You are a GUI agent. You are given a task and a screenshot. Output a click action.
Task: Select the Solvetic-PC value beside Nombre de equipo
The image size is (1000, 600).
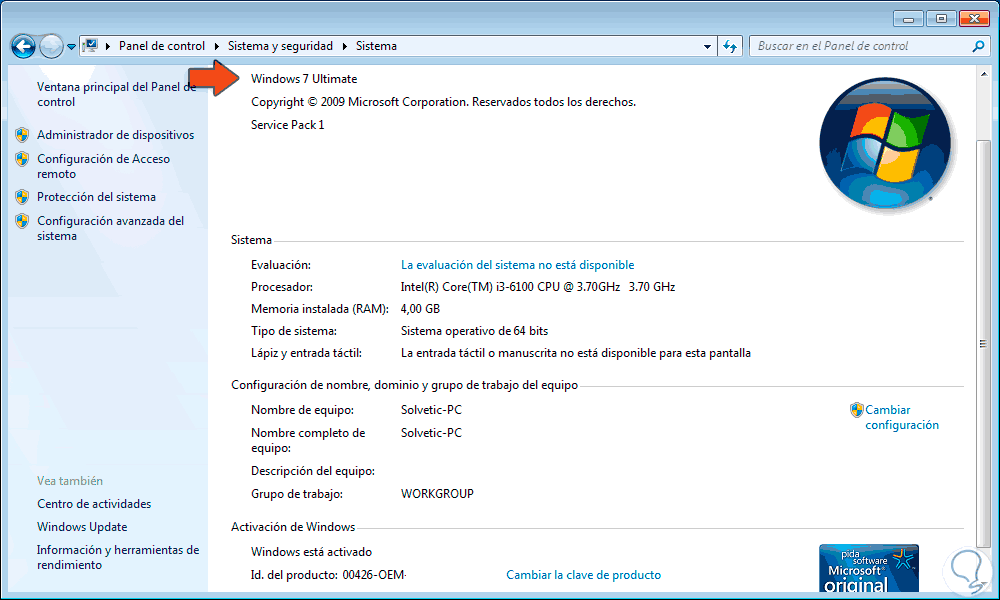click(x=431, y=409)
